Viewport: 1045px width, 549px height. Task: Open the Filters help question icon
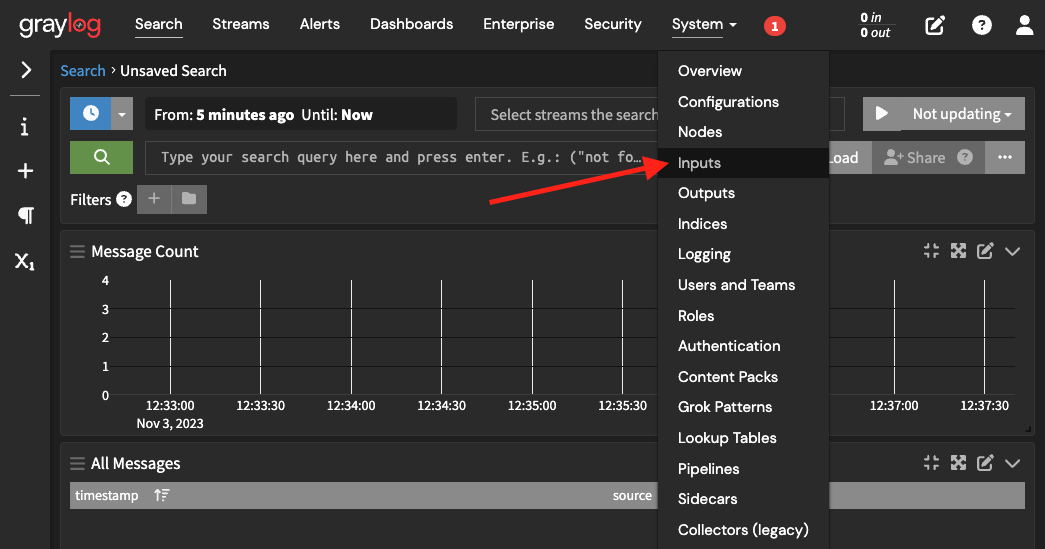pyautogui.click(x=124, y=199)
